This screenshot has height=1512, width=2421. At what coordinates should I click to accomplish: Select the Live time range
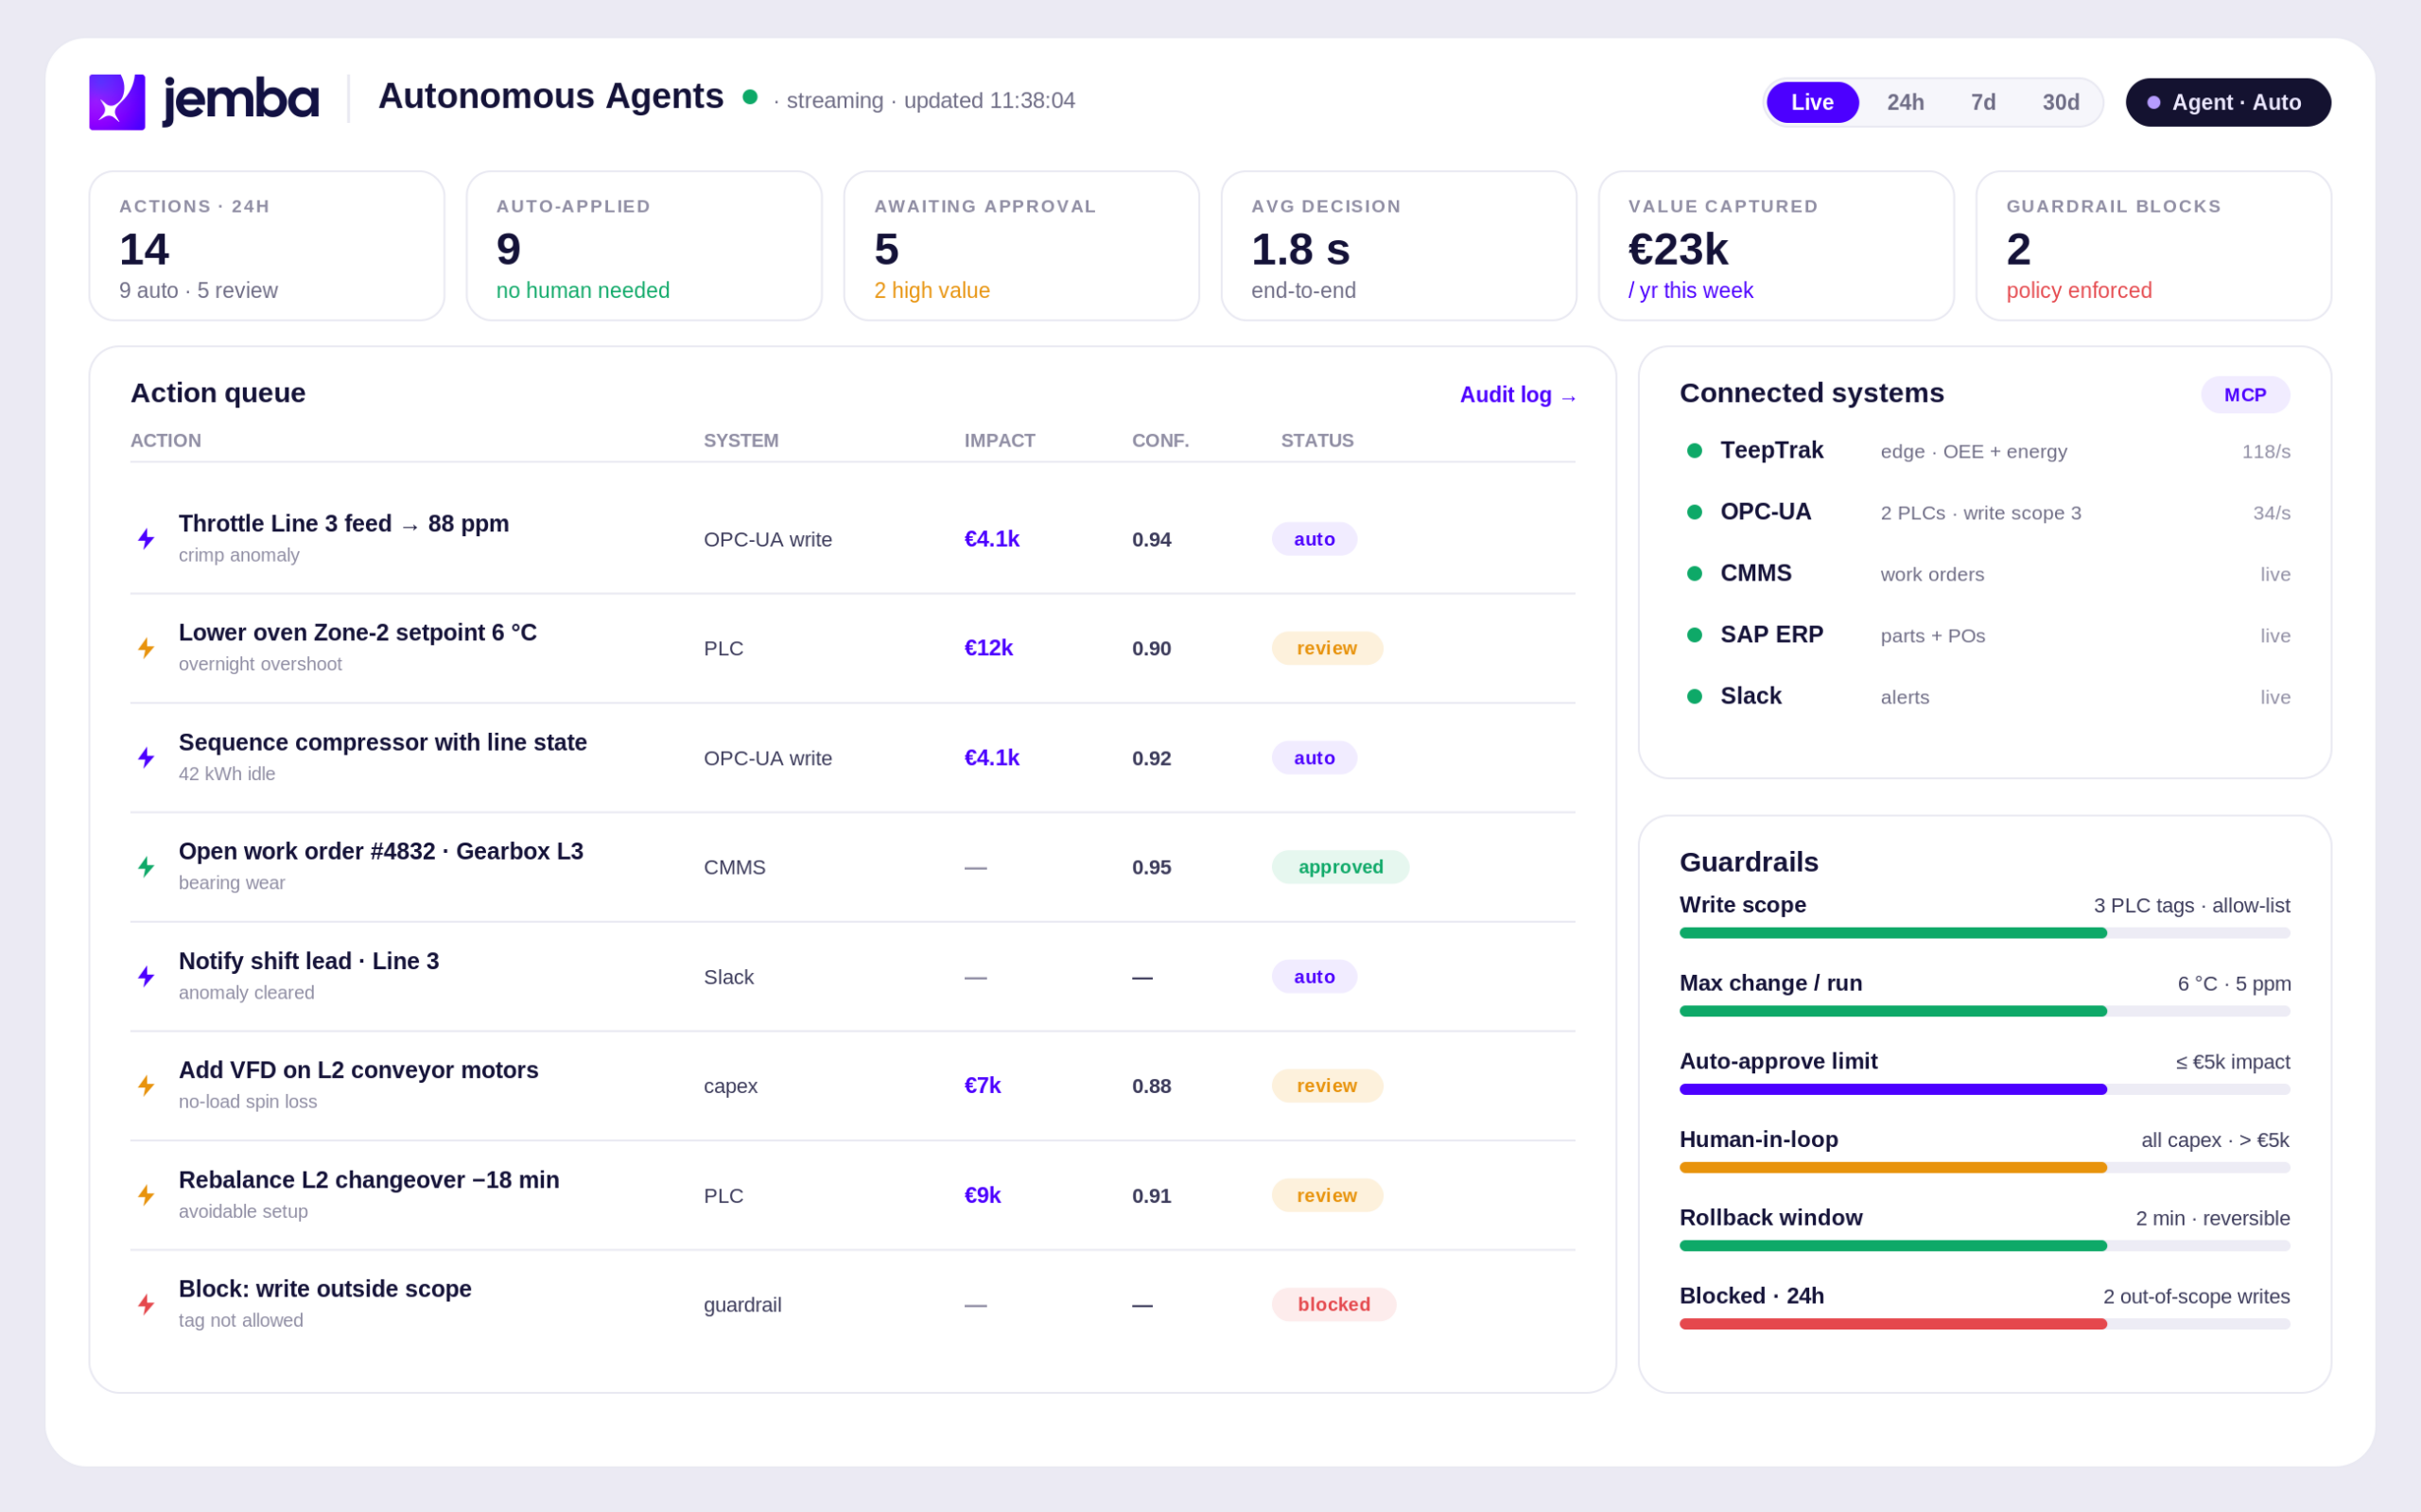click(x=1812, y=102)
